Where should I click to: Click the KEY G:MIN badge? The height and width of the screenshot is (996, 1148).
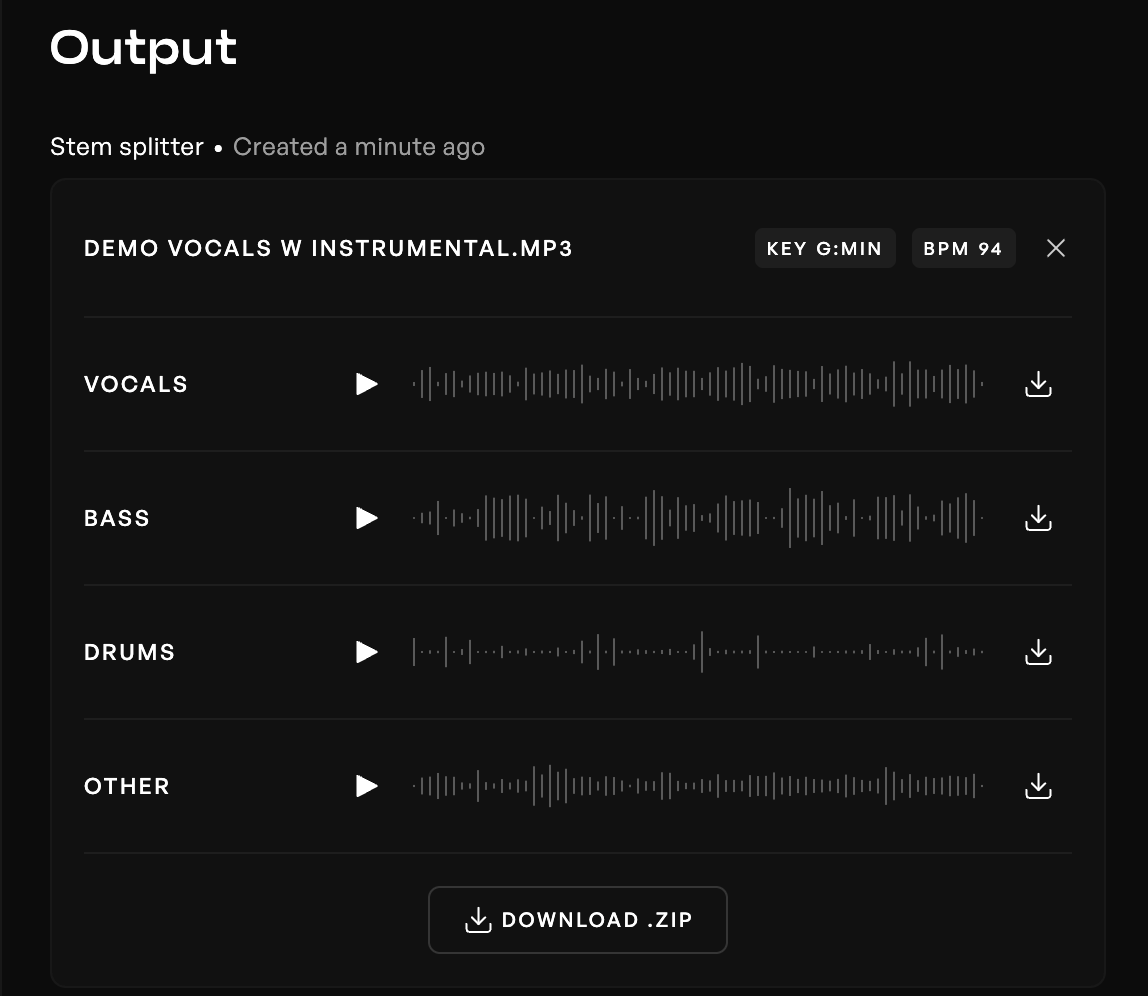pyautogui.click(x=824, y=248)
